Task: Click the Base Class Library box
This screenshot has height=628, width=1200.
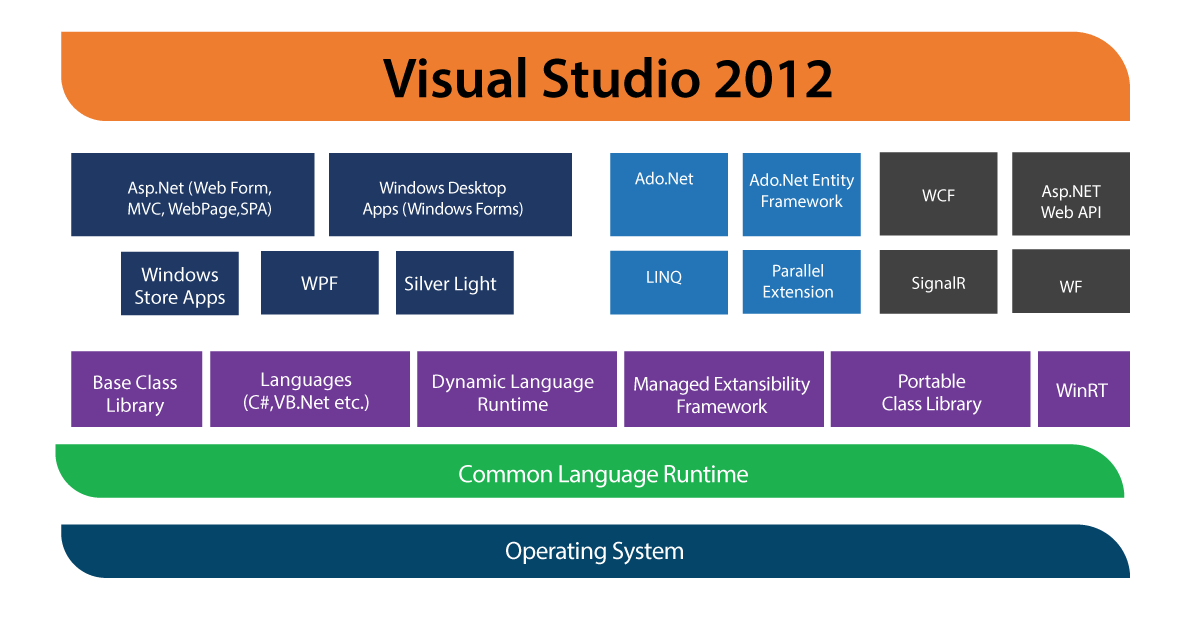Action: [137, 389]
